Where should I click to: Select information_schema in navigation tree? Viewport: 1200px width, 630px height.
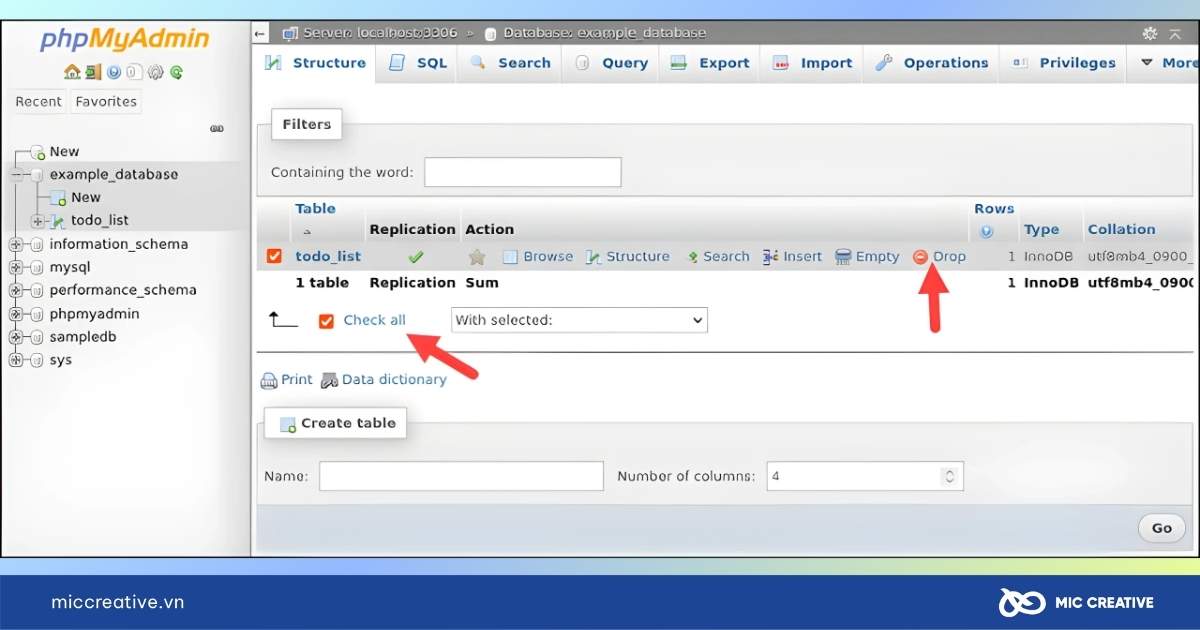pos(119,245)
